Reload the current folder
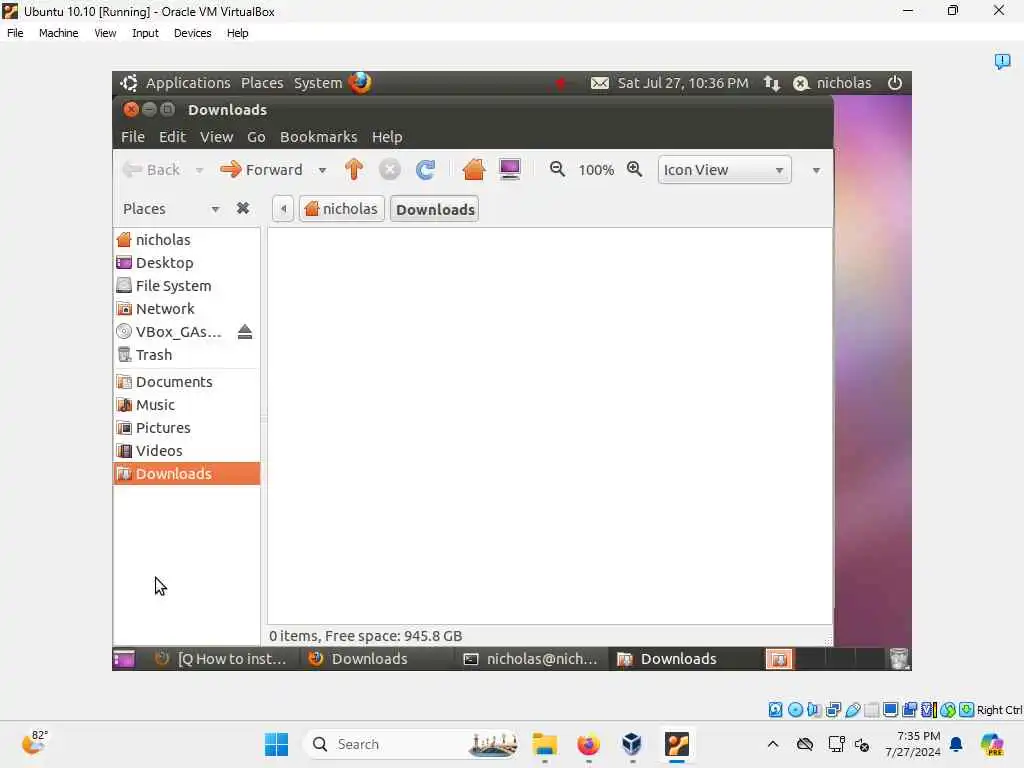1024x768 pixels. click(425, 170)
